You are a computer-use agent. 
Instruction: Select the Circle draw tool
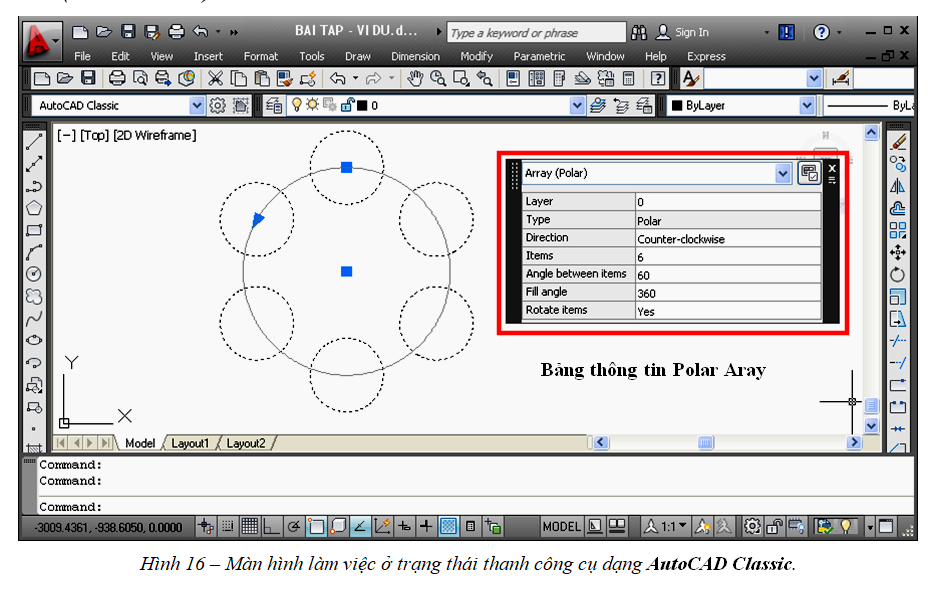(x=34, y=274)
